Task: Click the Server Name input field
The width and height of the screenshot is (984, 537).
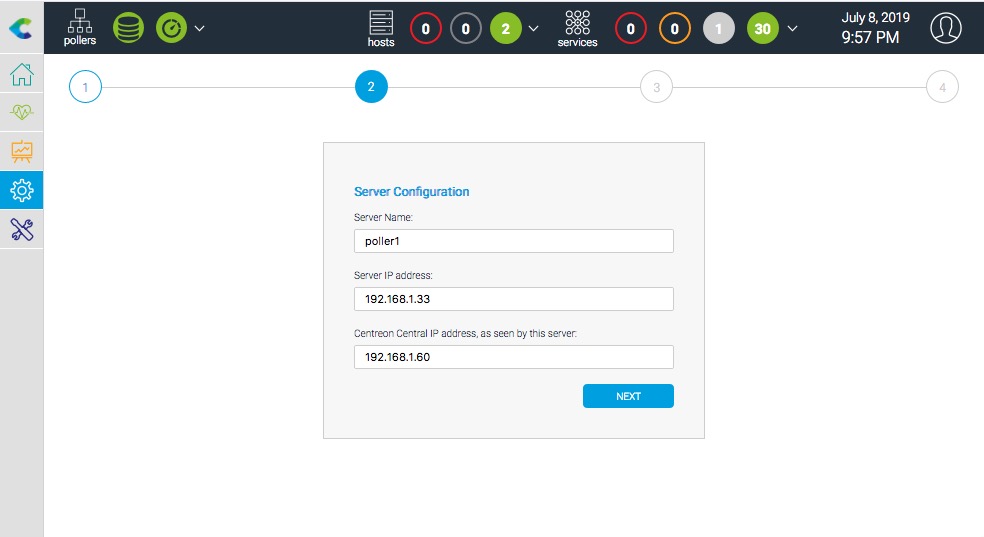Action: point(513,241)
